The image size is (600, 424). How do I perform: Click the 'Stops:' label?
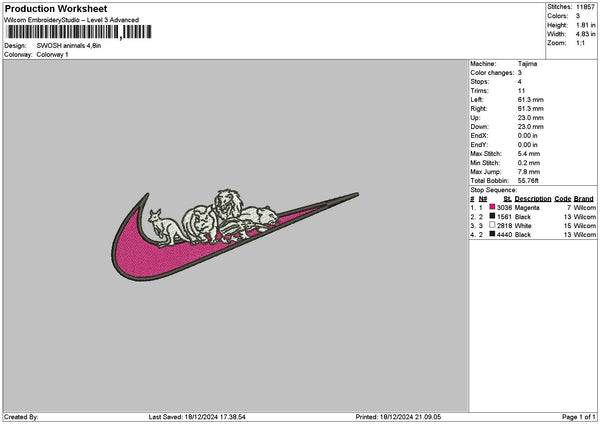coord(480,82)
